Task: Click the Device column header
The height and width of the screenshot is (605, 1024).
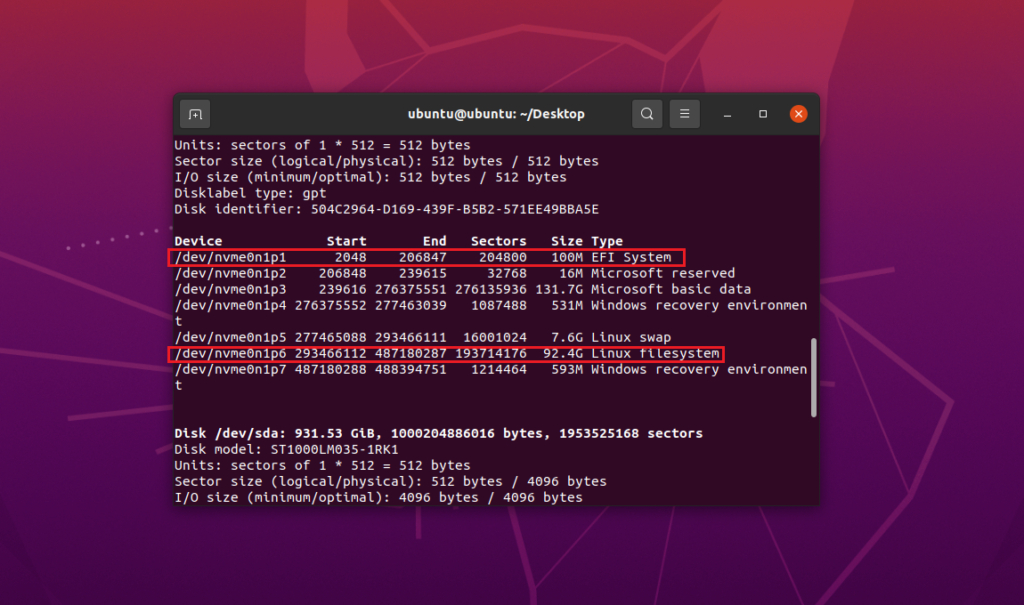Action: tap(198, 241)
